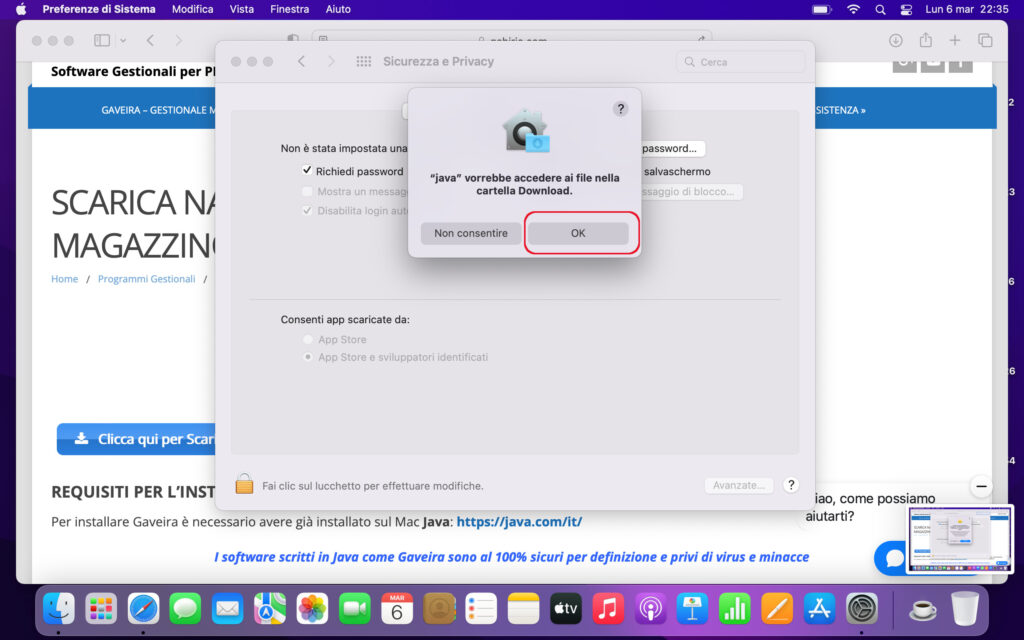
Task: Open the Vista menu
Action: tap(242, 9)
